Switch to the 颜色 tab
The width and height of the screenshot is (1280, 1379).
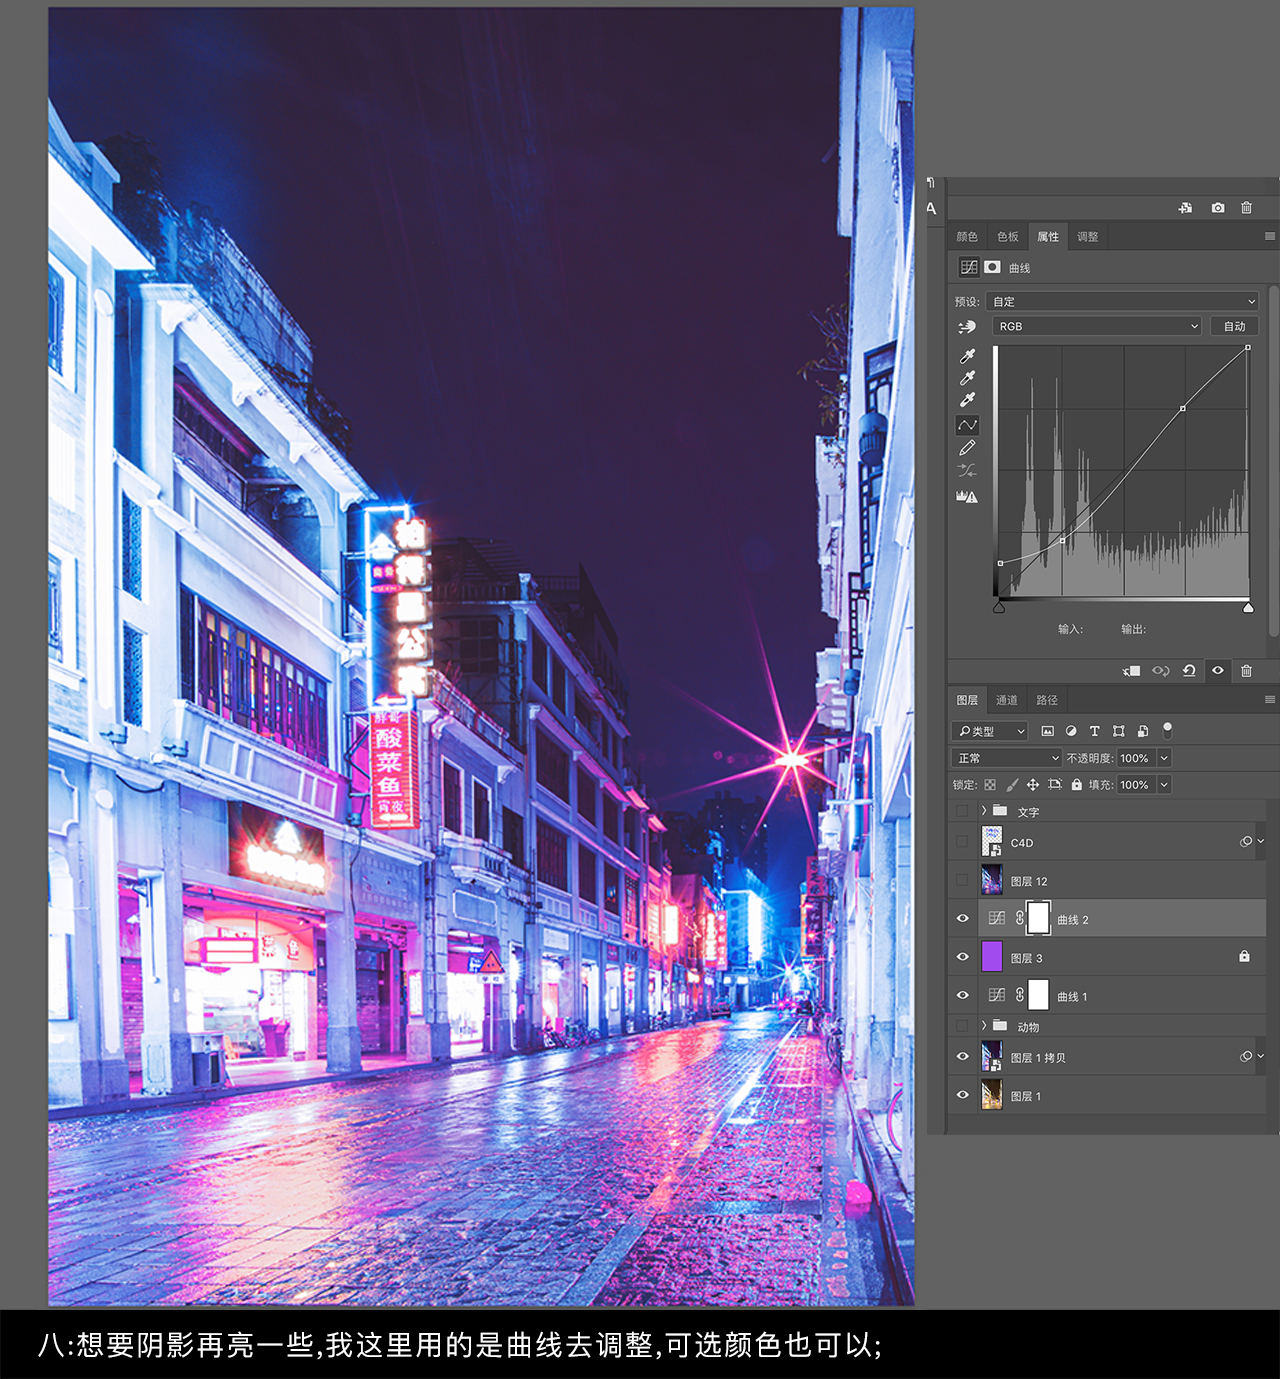pyautogui.click(x=967, y=237)
